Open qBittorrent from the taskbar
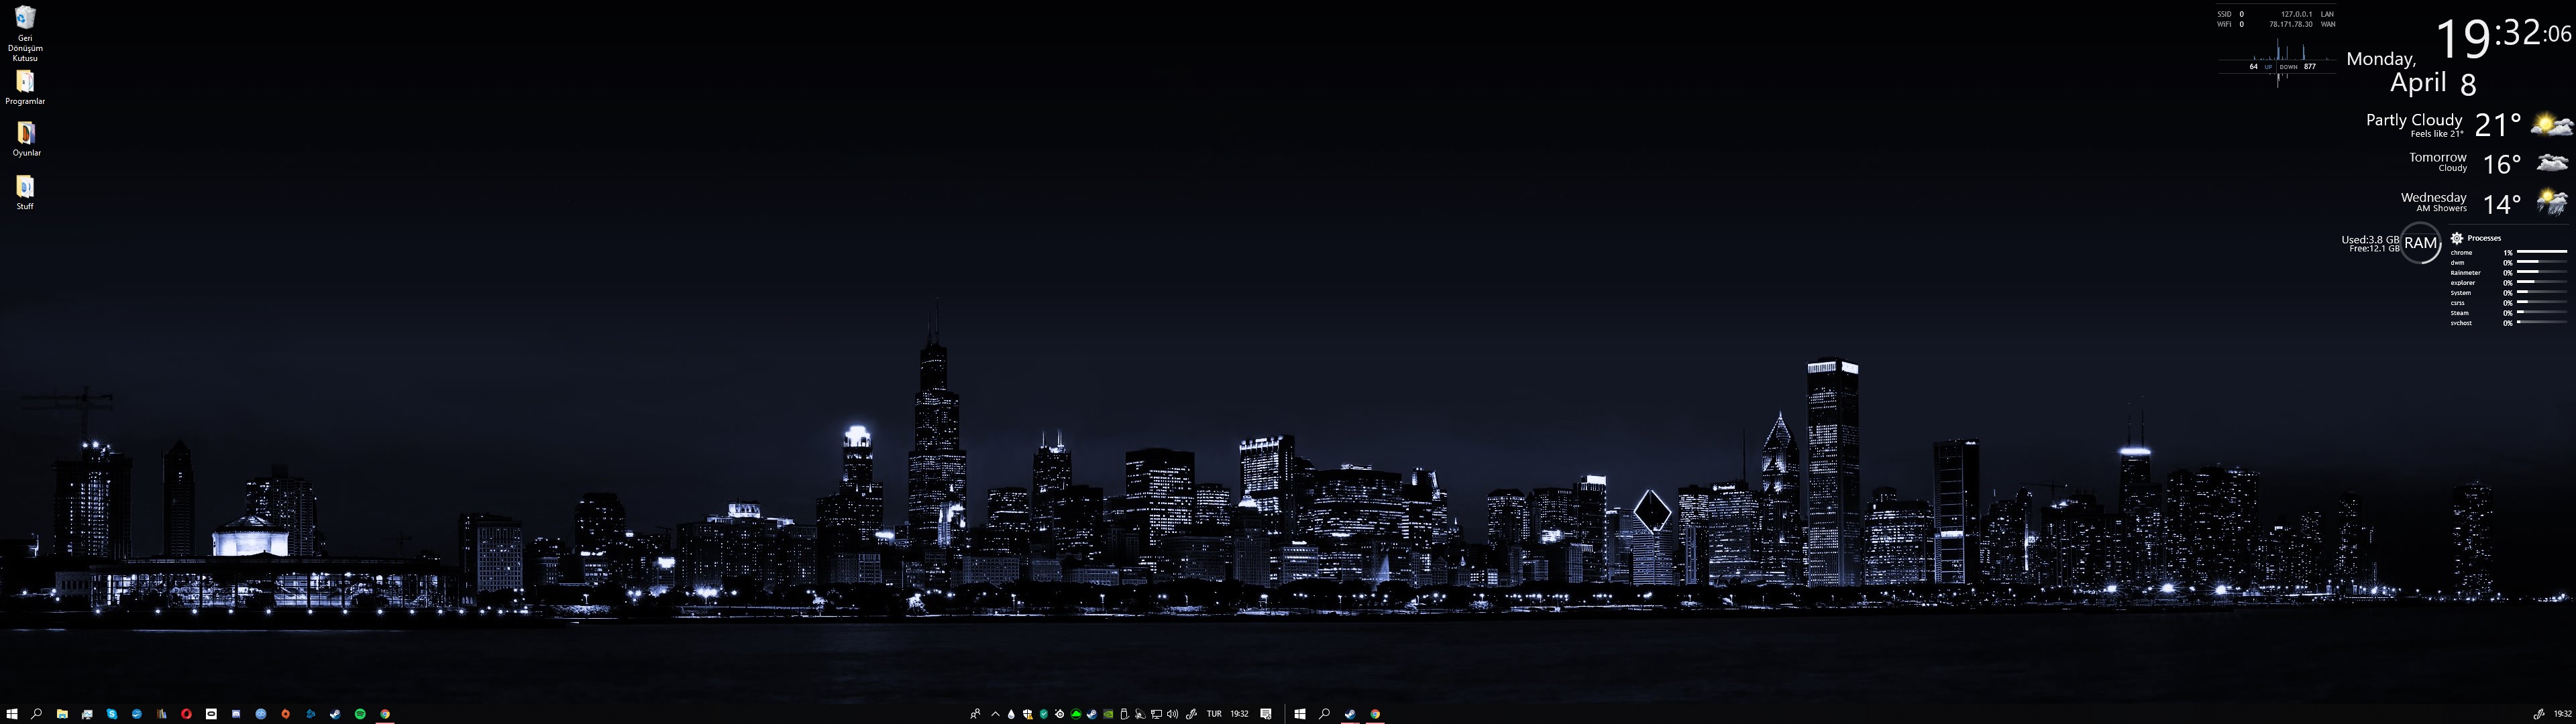The image size is (2576, 724). click(261, 714)
